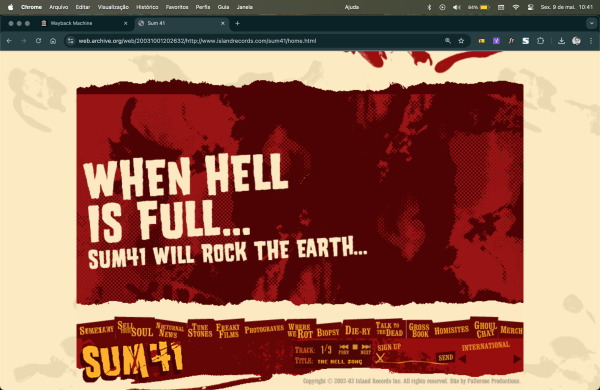Open the Biopsy section

[328, 332]
